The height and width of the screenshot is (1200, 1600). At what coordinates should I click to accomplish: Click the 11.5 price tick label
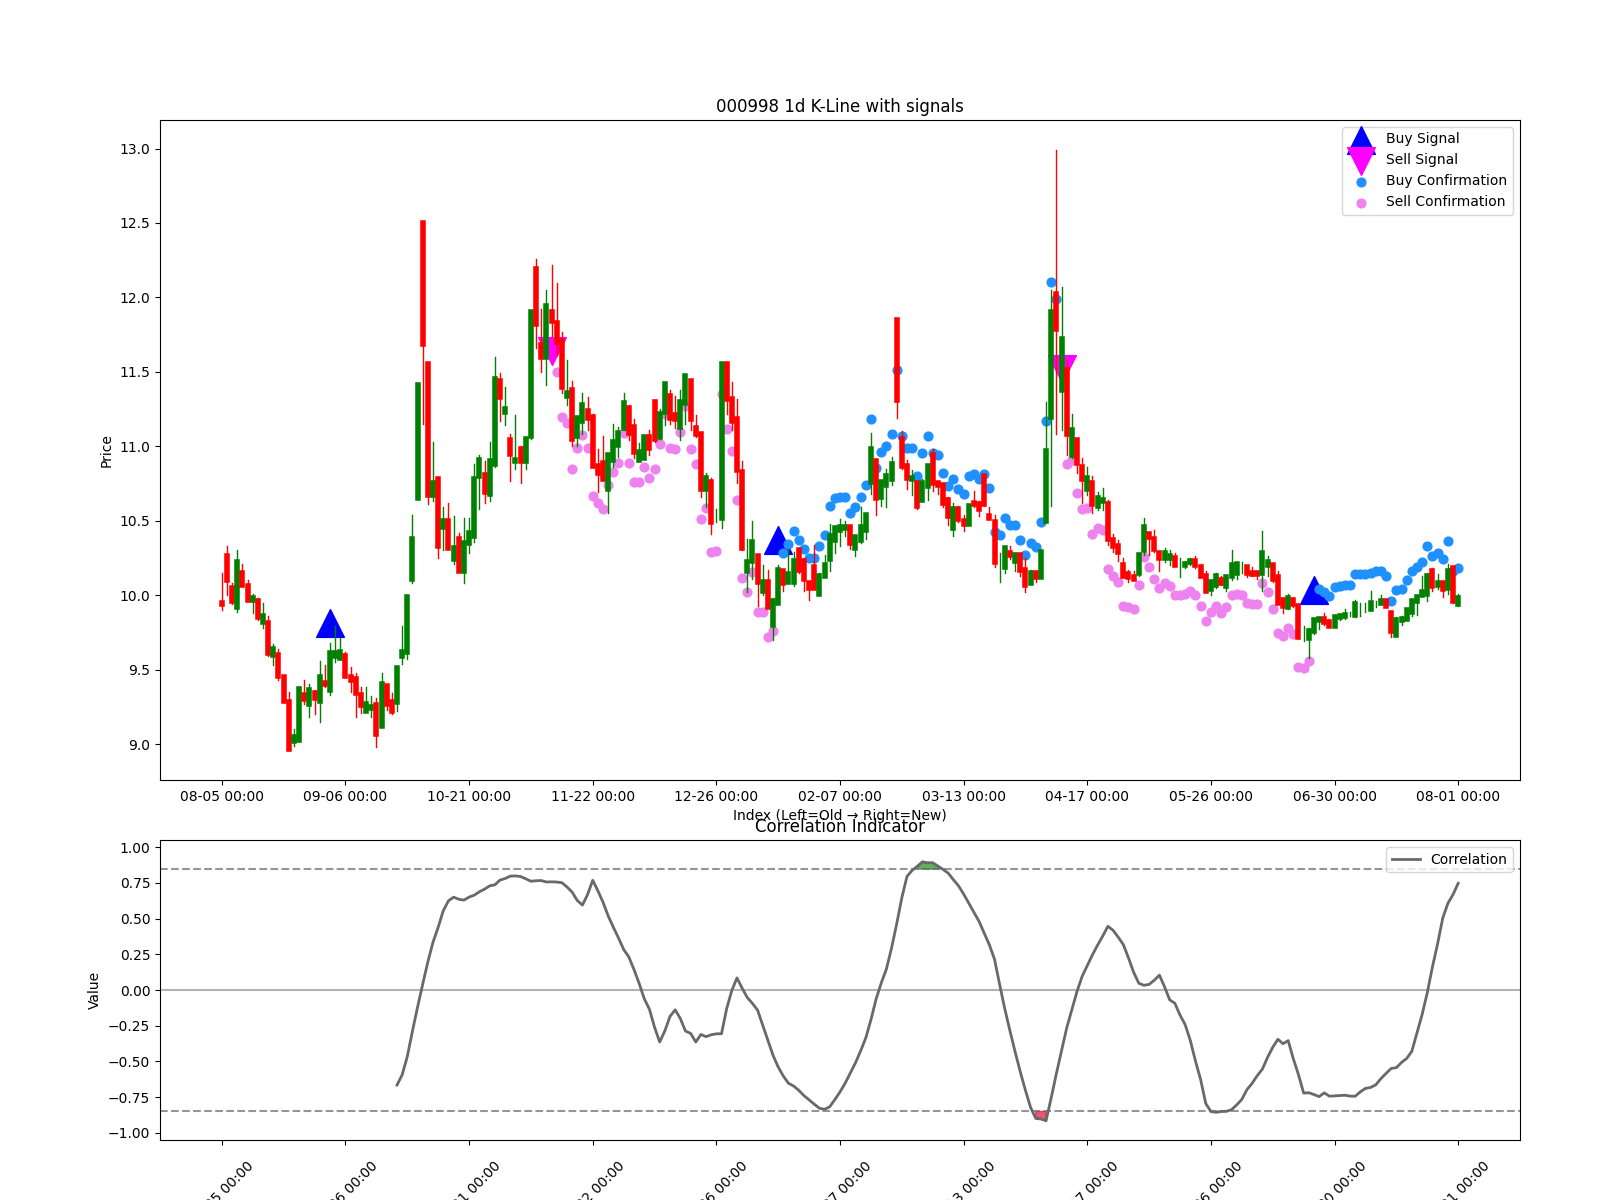click(135, 373)
